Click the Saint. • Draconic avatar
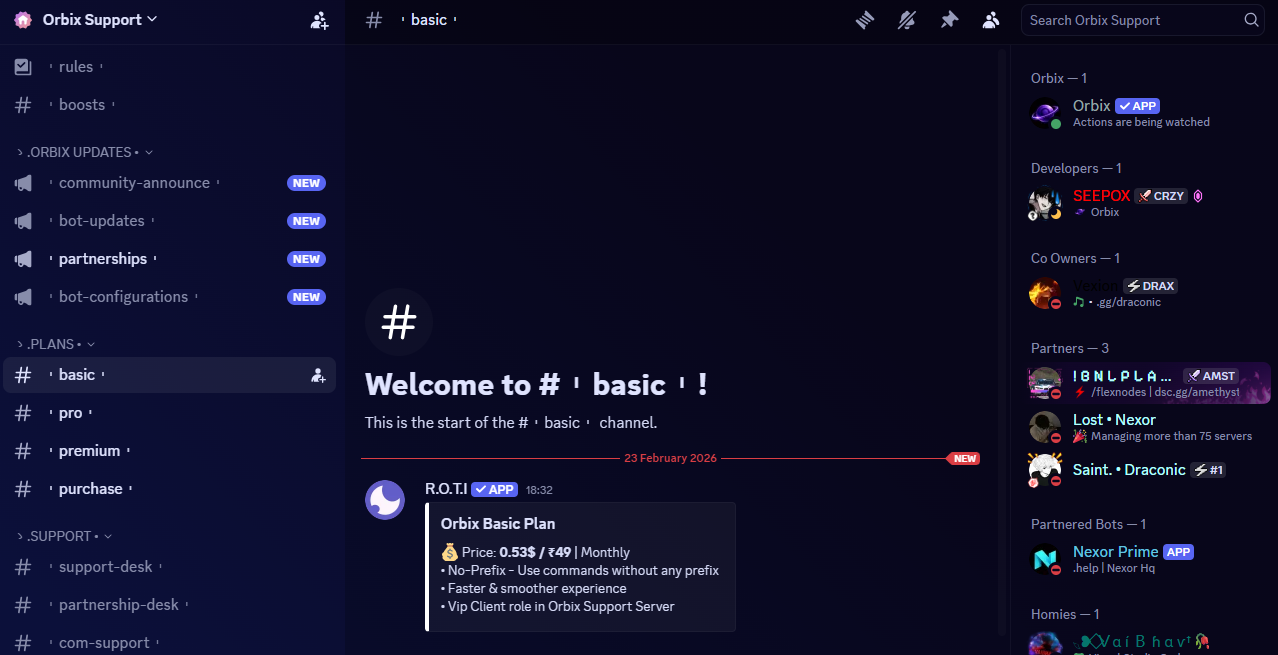 tap(1045, 469)
